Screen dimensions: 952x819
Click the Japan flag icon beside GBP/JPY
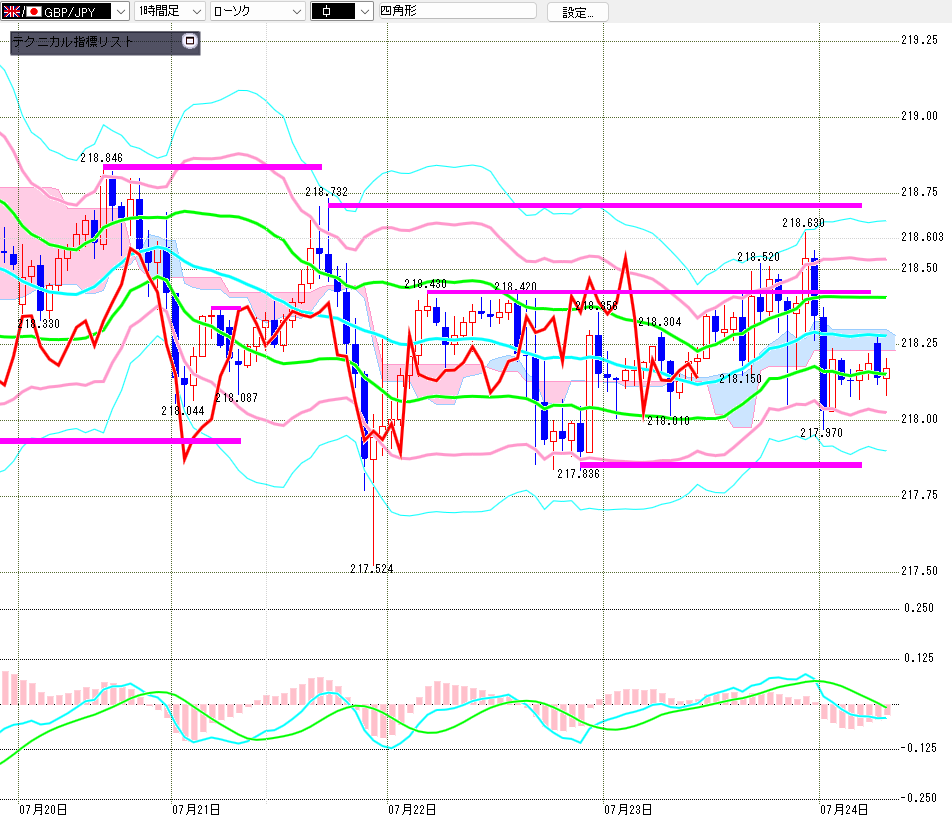(x=33, y=12)
